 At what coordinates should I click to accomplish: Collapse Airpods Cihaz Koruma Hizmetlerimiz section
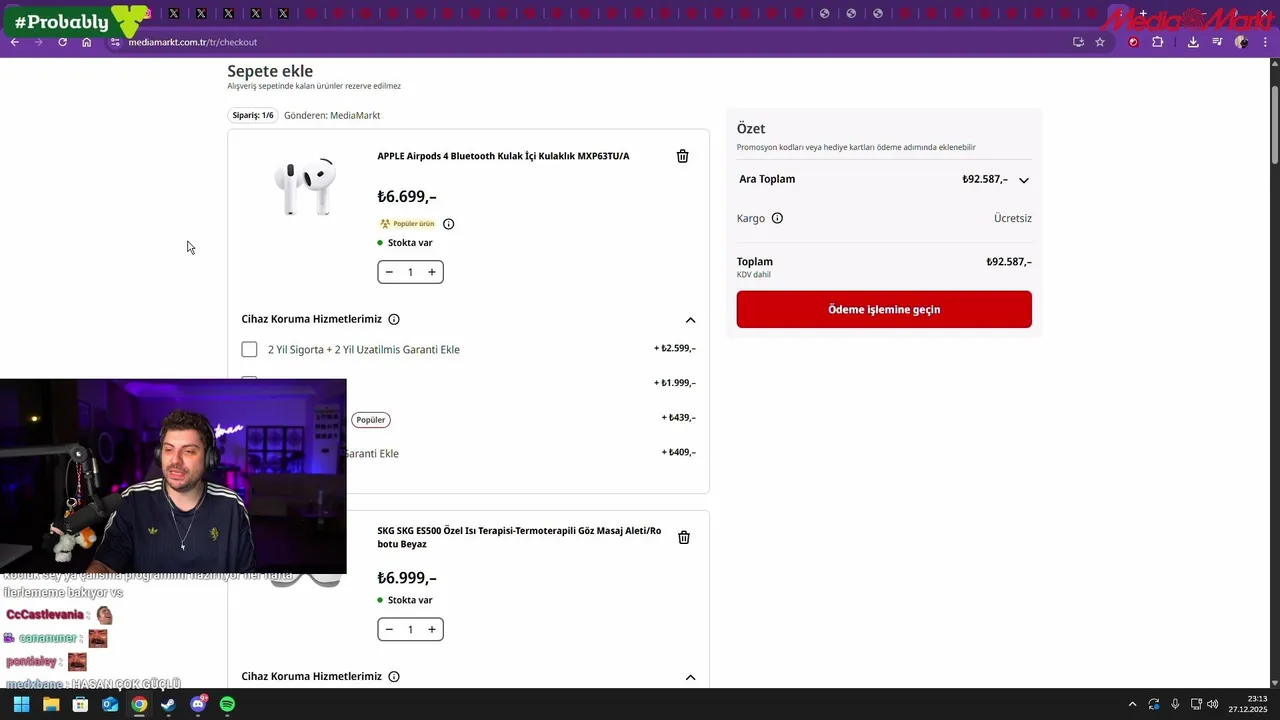pyautogui.click(x=690, y=320)
